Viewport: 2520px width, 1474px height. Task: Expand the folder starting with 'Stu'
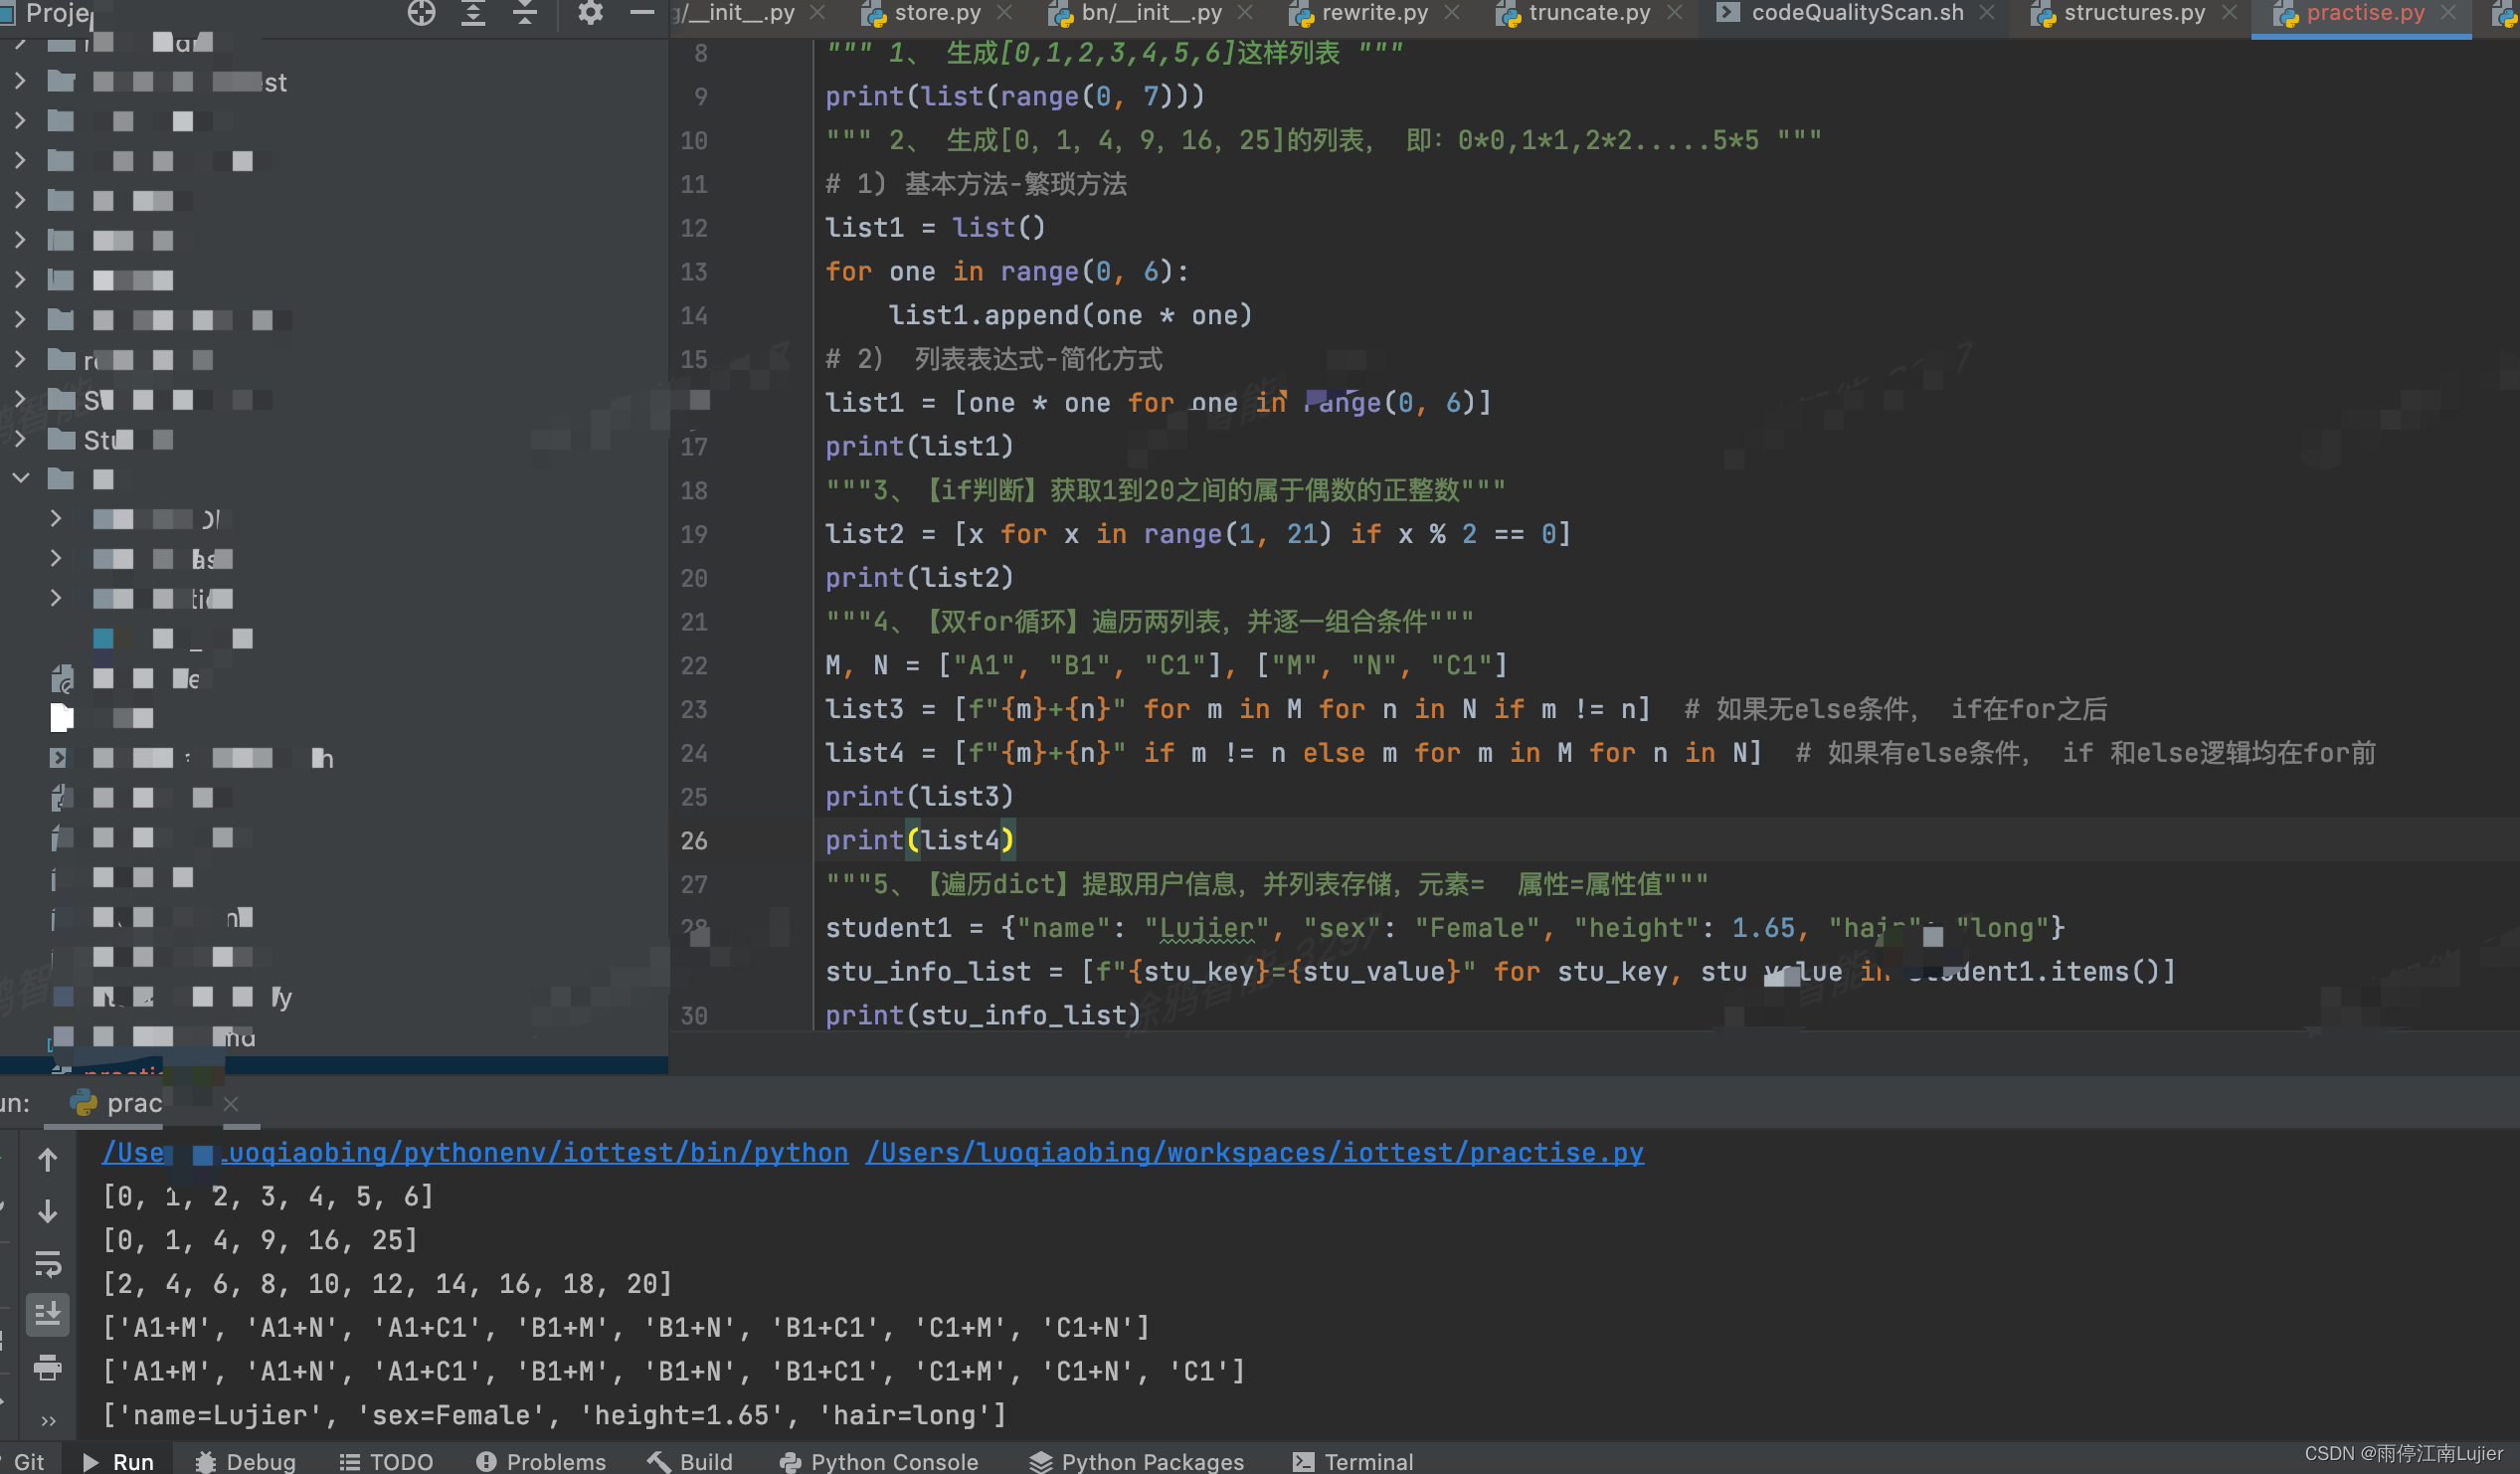20,438
